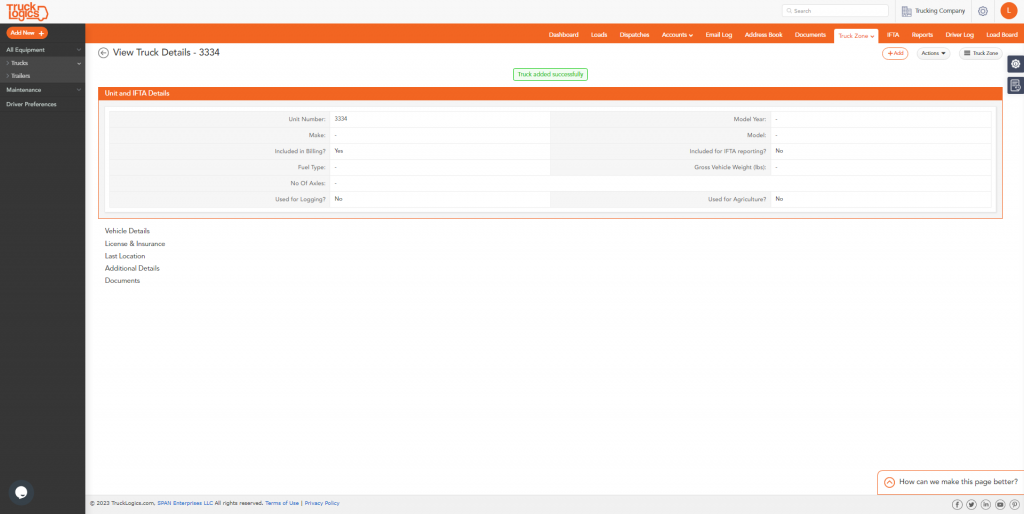Click the Unit Number value 3334
The image size is (1024, 514).
(x=340, y=119)
